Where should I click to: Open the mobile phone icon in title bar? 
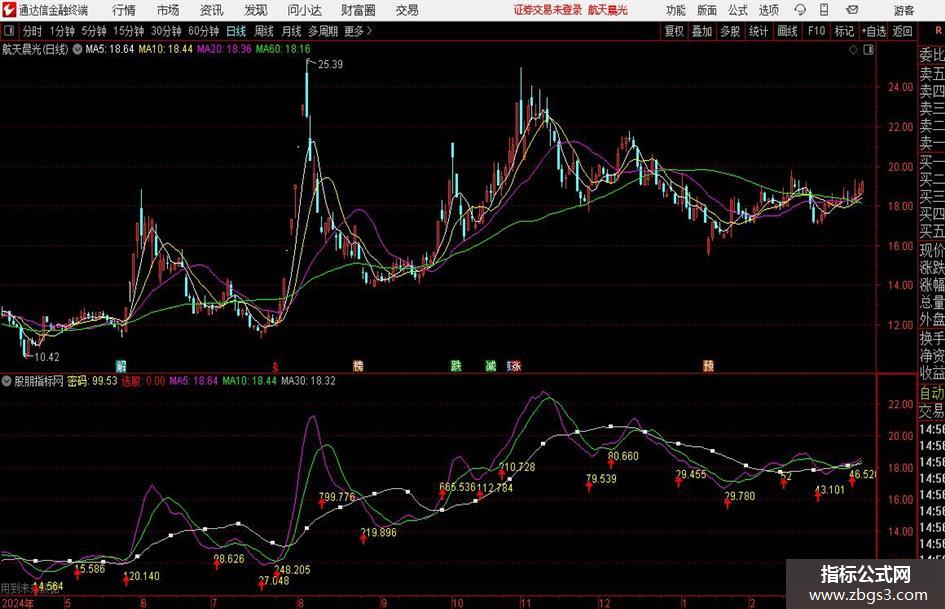click(824, 10)
